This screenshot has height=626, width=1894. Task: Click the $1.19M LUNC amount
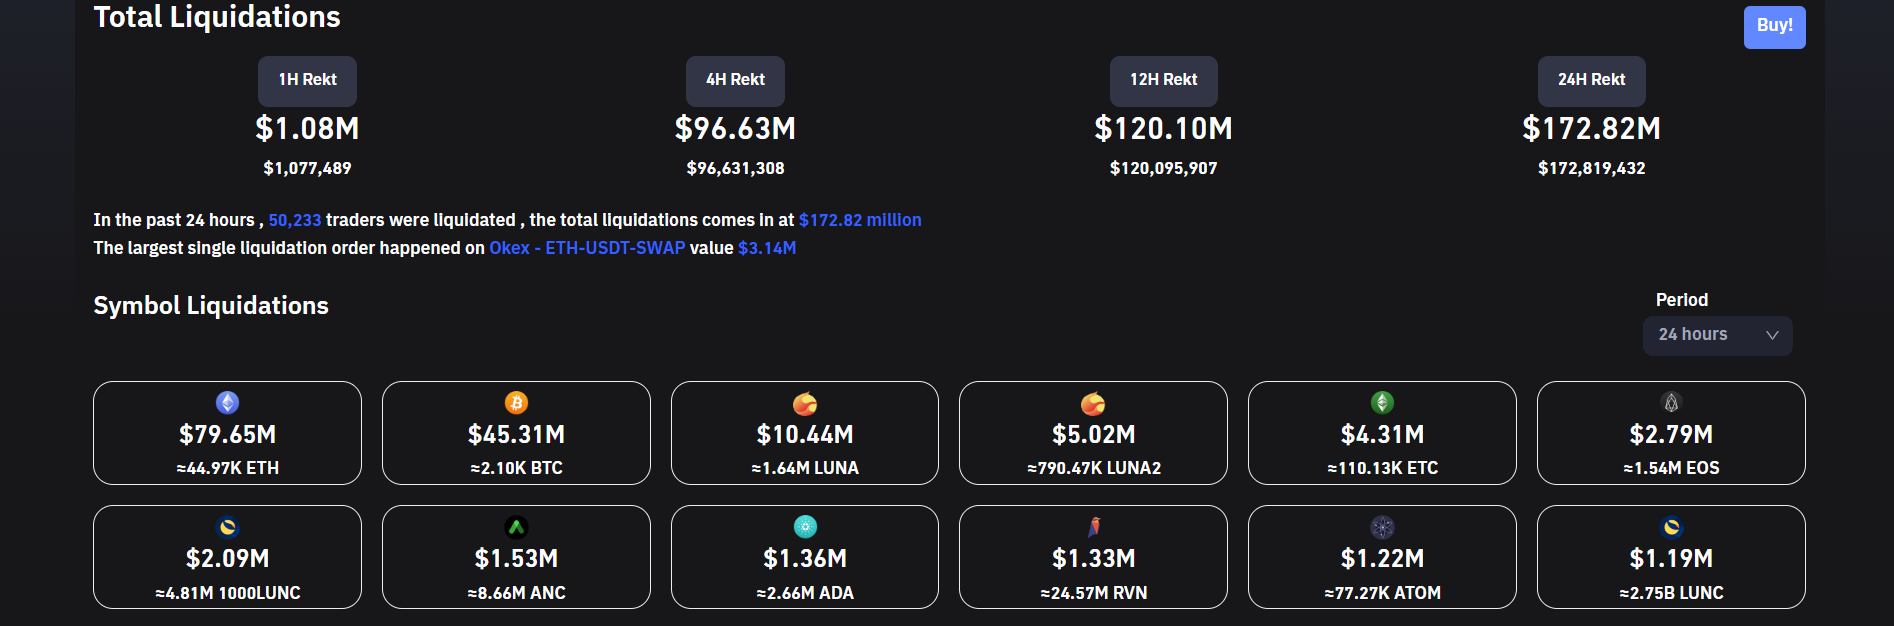1671,559
